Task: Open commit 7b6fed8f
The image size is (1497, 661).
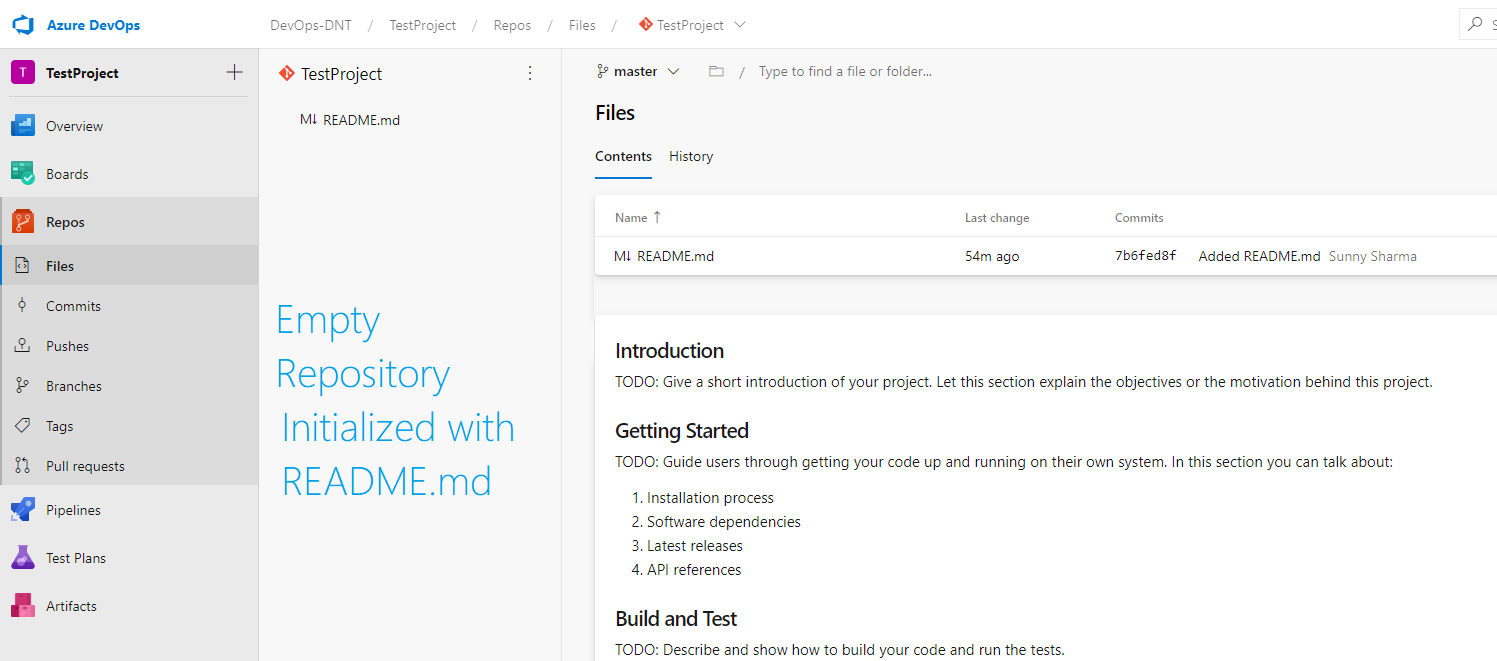Action: click(1148, 256)
